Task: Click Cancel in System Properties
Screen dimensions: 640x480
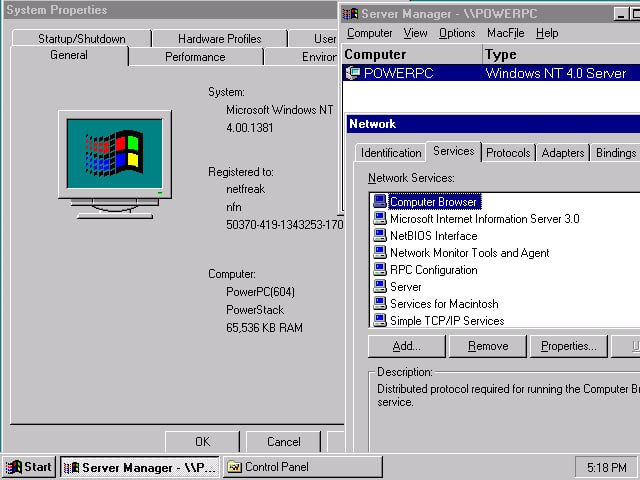Action: (283, 442)
